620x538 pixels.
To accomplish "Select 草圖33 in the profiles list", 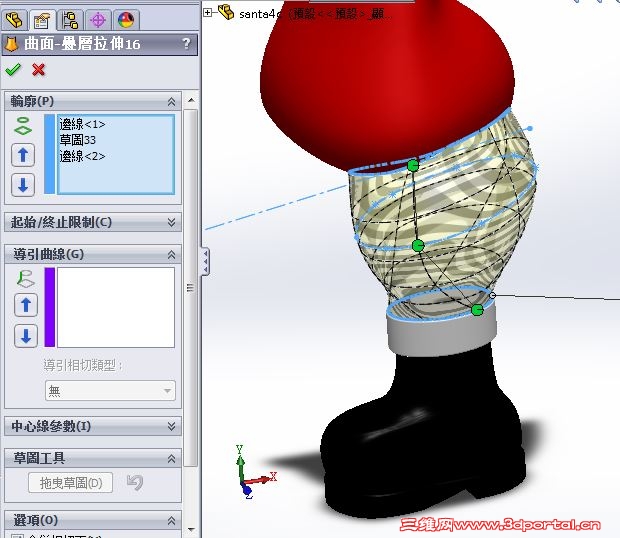I will (78, 140).
